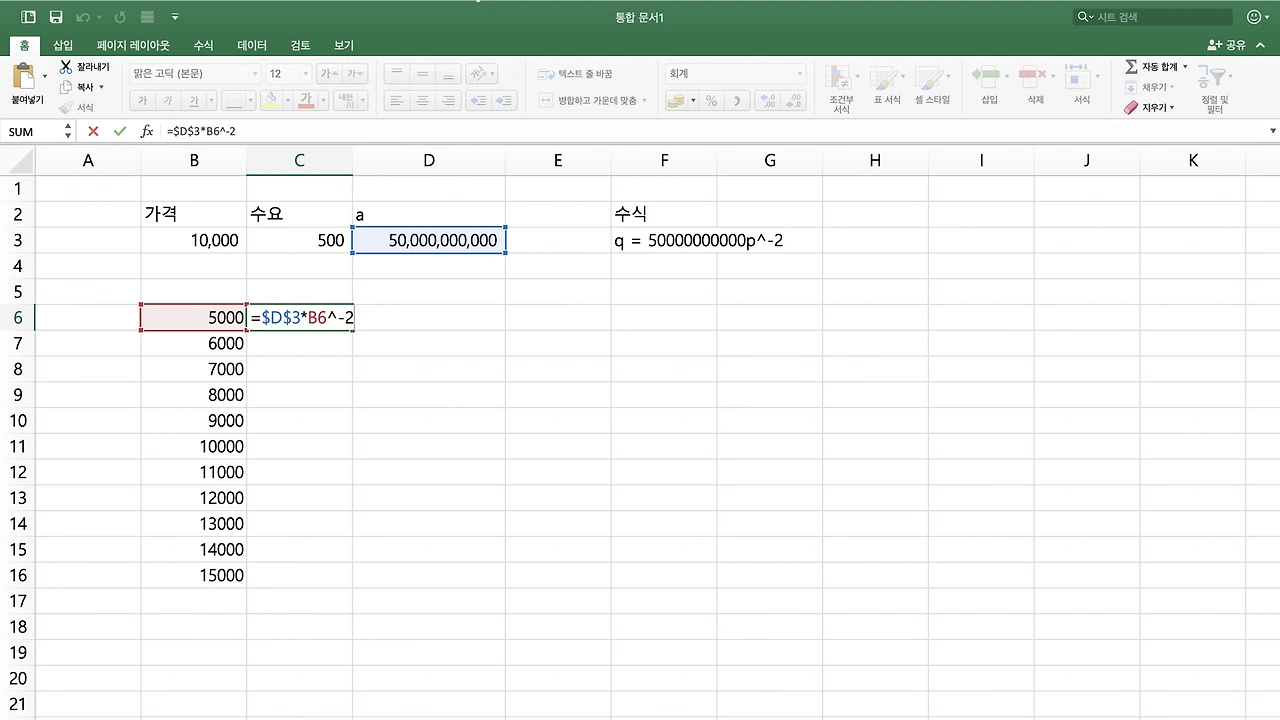Screen dimensions: 1280x720
Task: Open the quick access toolbar customize arrow
Action: 176,17
